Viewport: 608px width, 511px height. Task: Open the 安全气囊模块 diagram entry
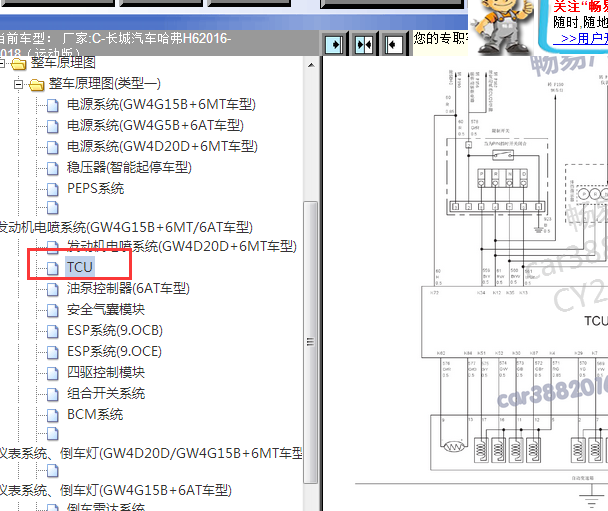[x=106, y=309]
